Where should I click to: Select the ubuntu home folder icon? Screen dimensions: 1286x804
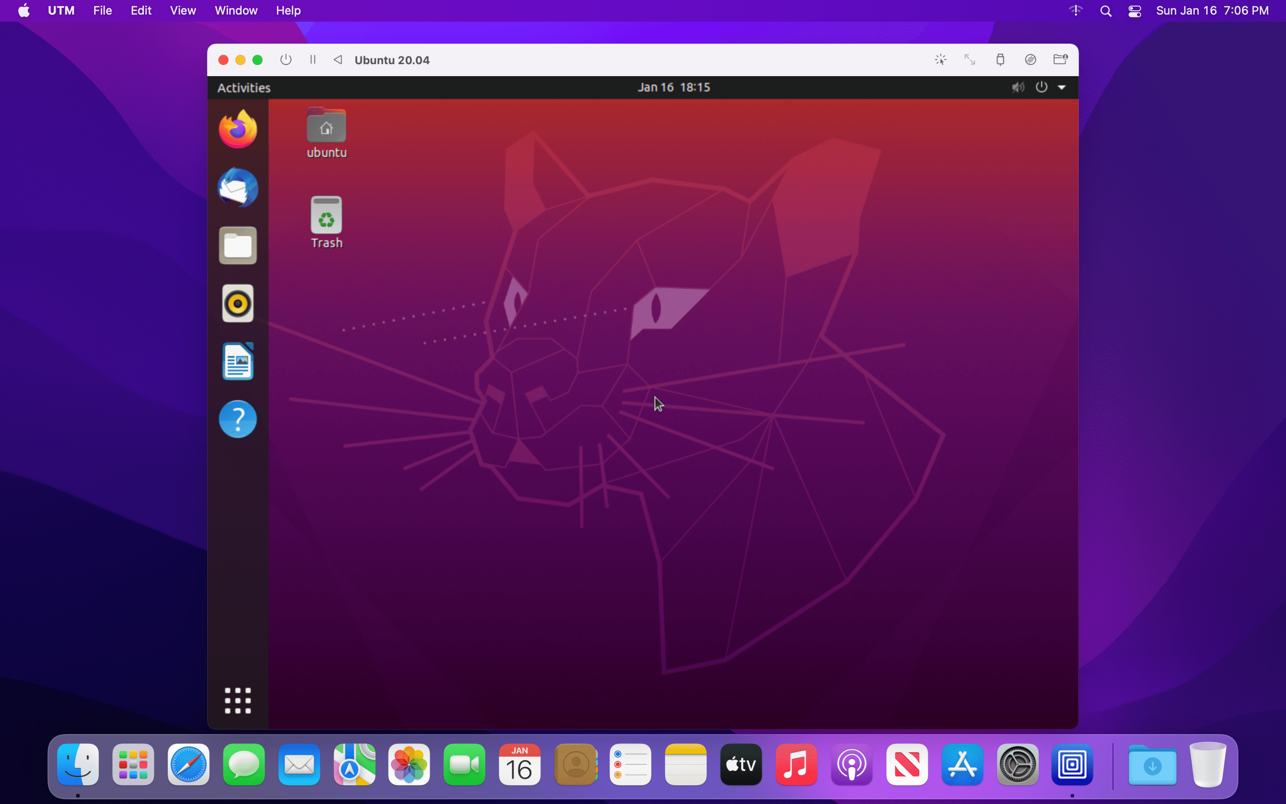[x=326, y=133]
